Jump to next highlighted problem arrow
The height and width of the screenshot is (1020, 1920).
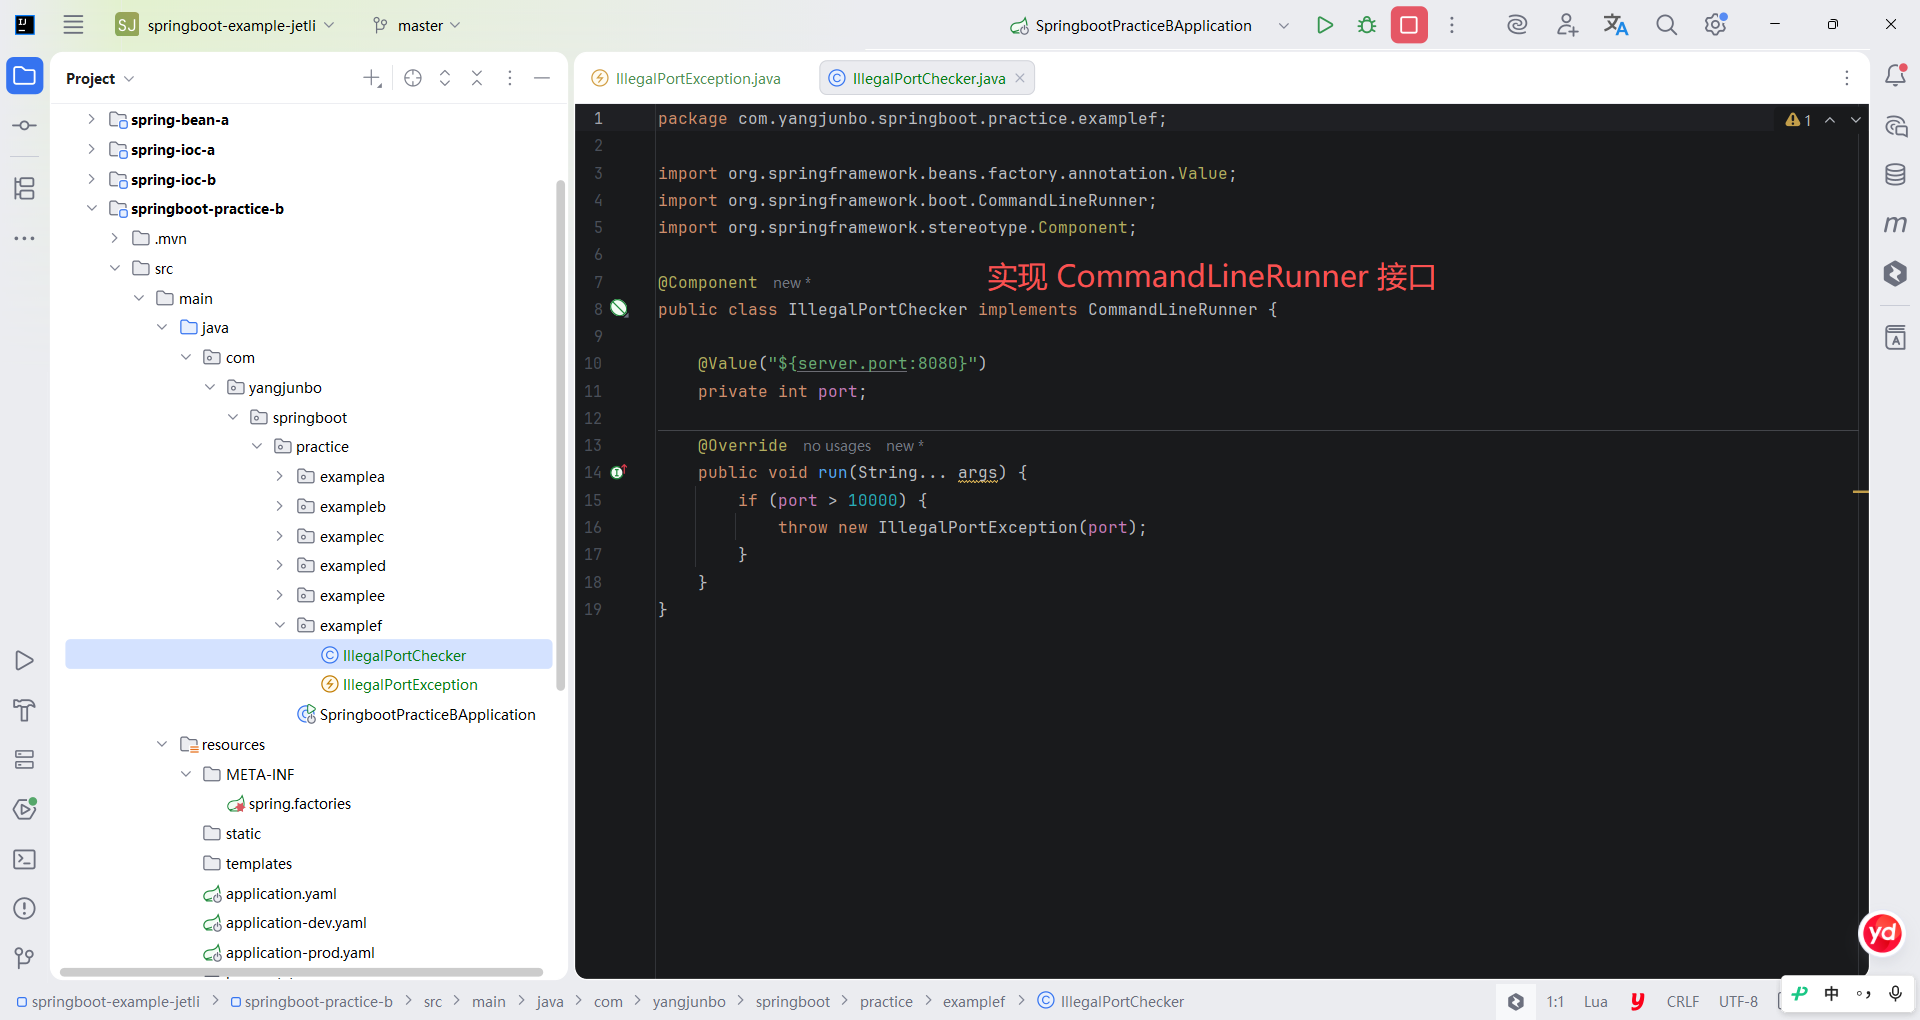pyautogui.click(x=1856, y=120)
